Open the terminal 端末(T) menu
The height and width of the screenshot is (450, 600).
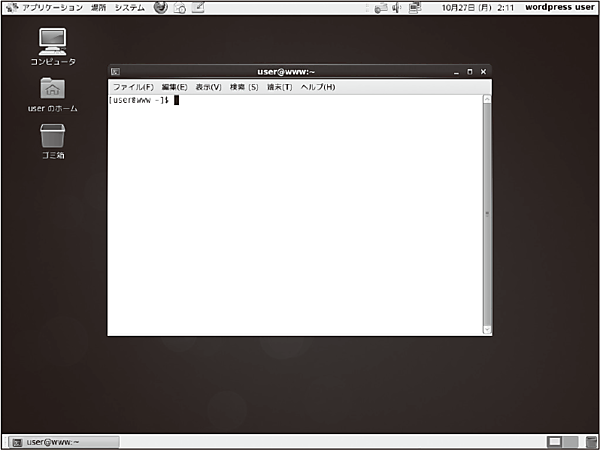pyautogui.click(x=280, y=87)
